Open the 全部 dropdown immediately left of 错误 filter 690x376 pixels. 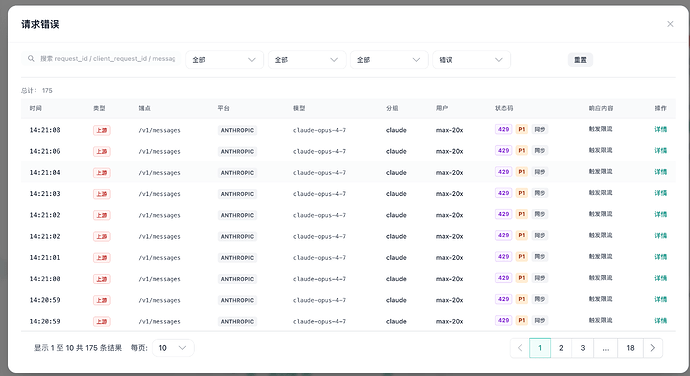[x=389, y=59]
